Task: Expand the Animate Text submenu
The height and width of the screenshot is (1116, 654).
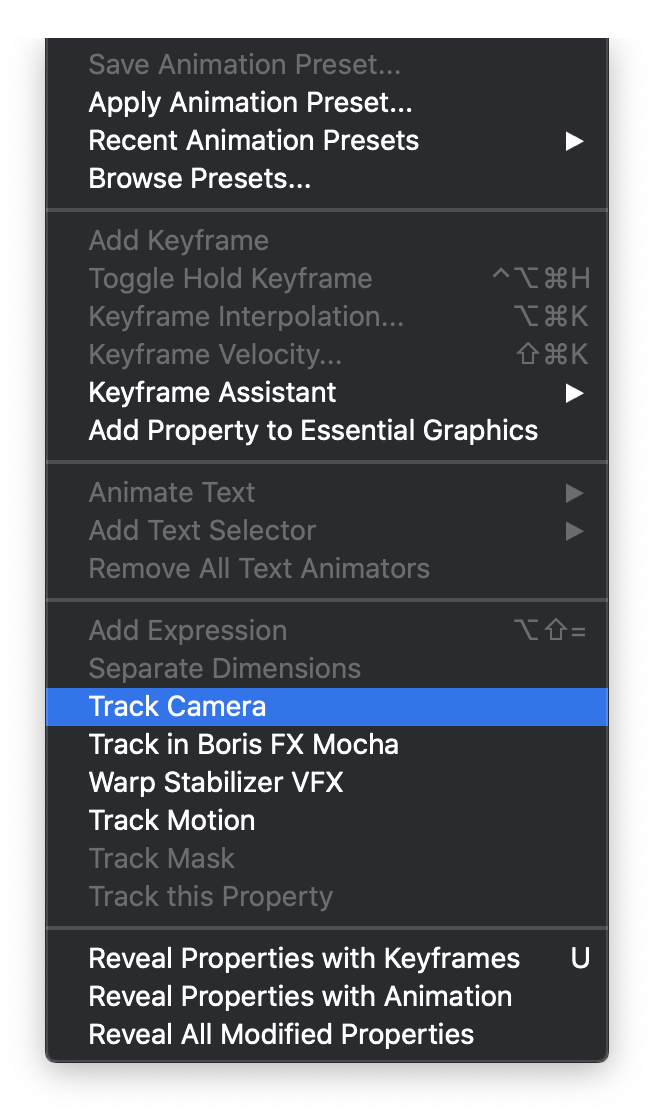Action: click(x=172, y=492)
